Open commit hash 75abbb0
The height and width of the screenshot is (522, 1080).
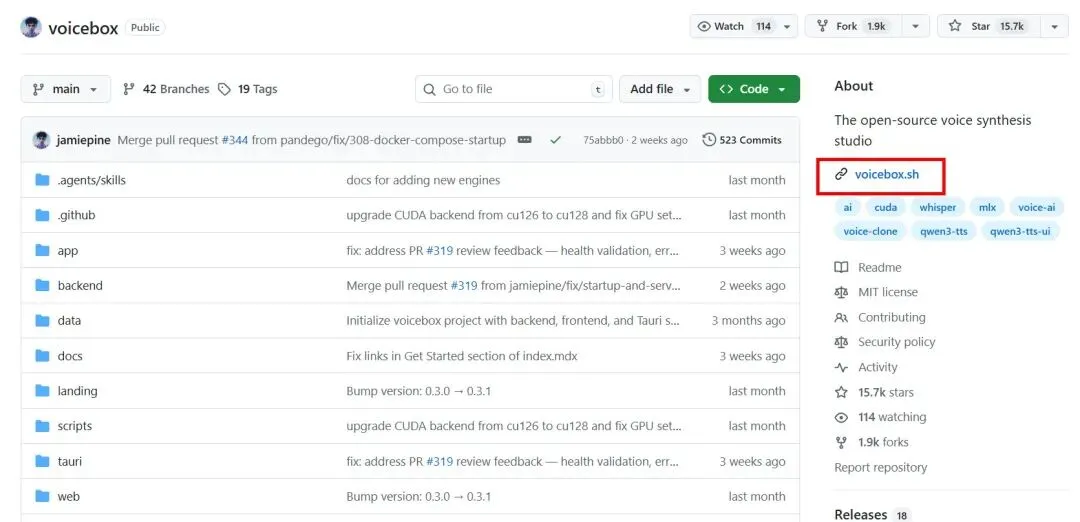pos(603,140)
